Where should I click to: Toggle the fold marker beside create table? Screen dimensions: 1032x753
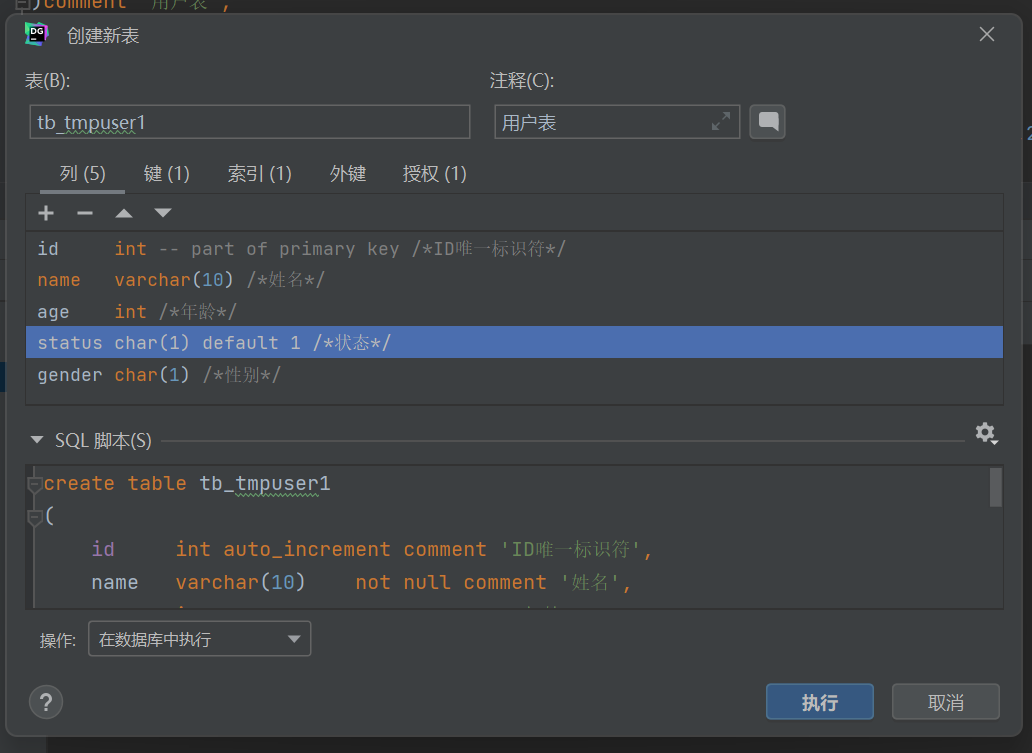(x=35, y=484)
